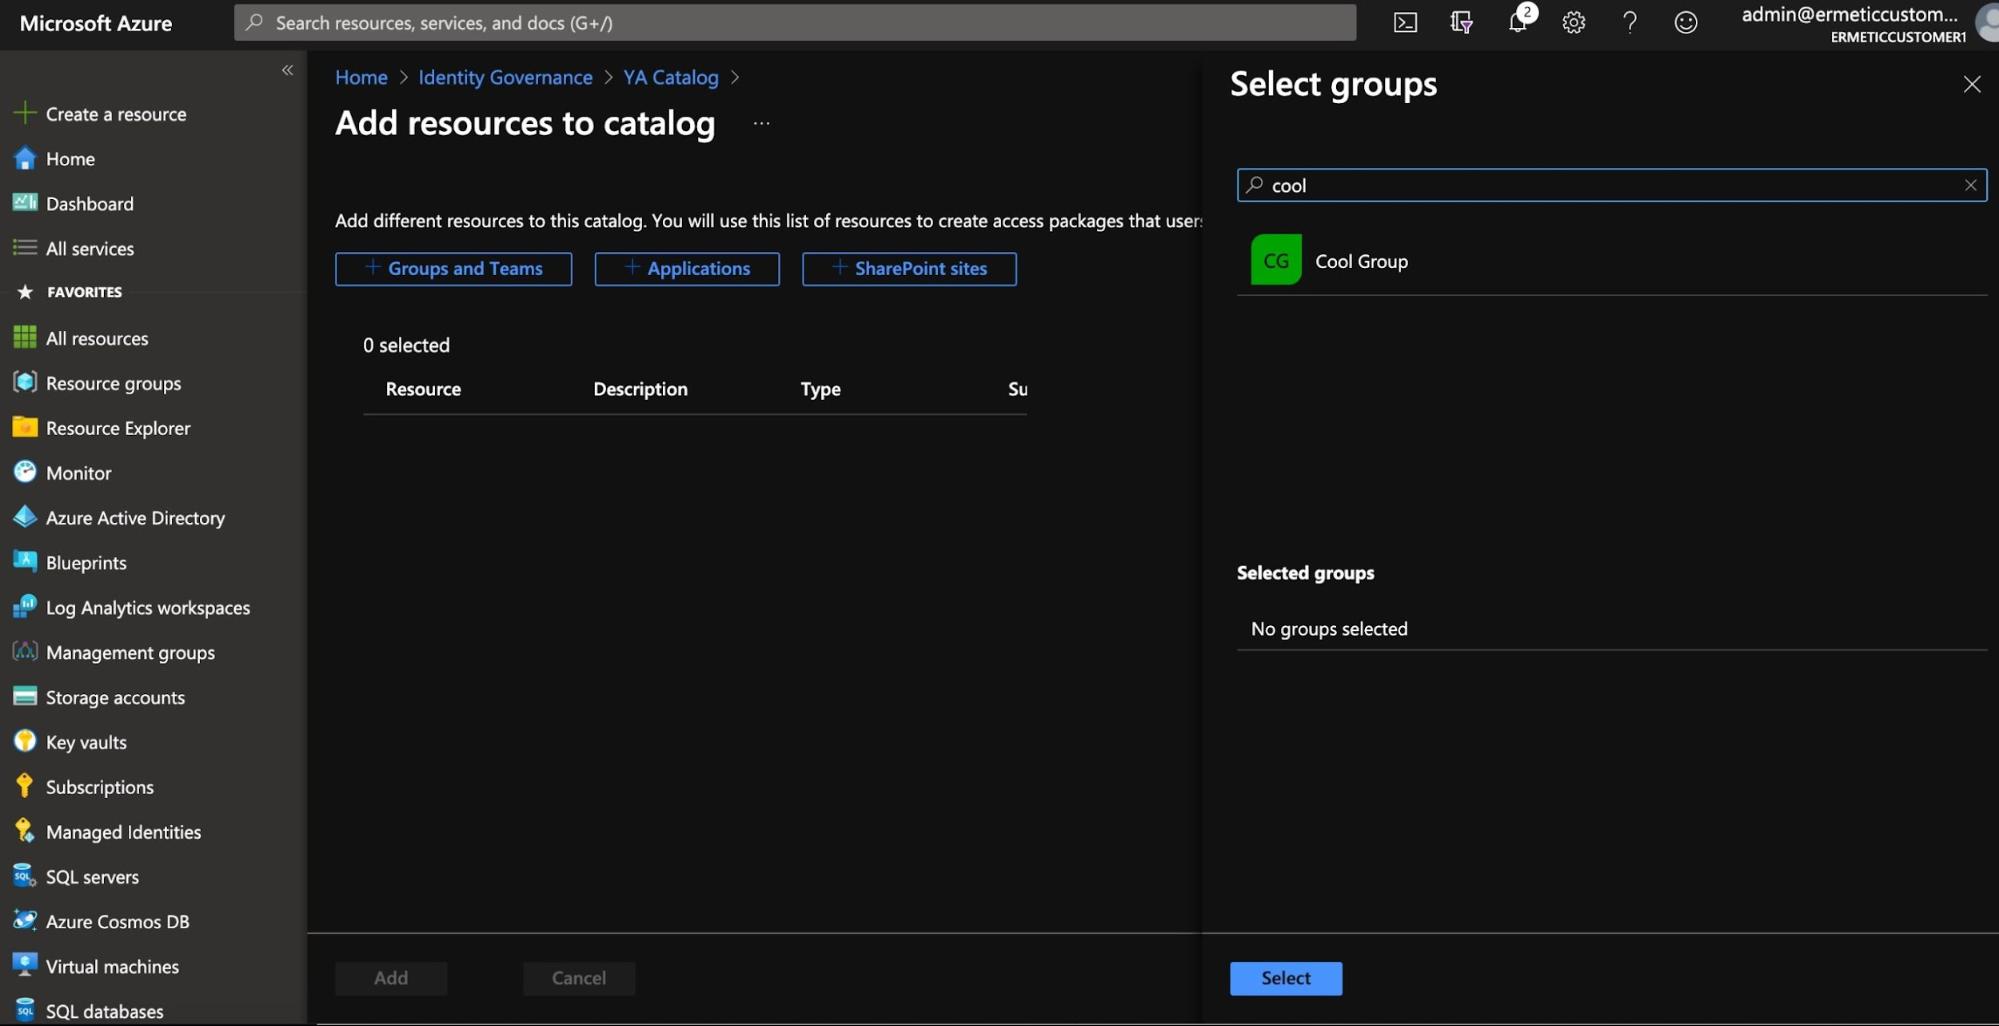Click the Home breadcrumb link
The width and height of the screenshot is (1999, 1026).
(361, 77)
